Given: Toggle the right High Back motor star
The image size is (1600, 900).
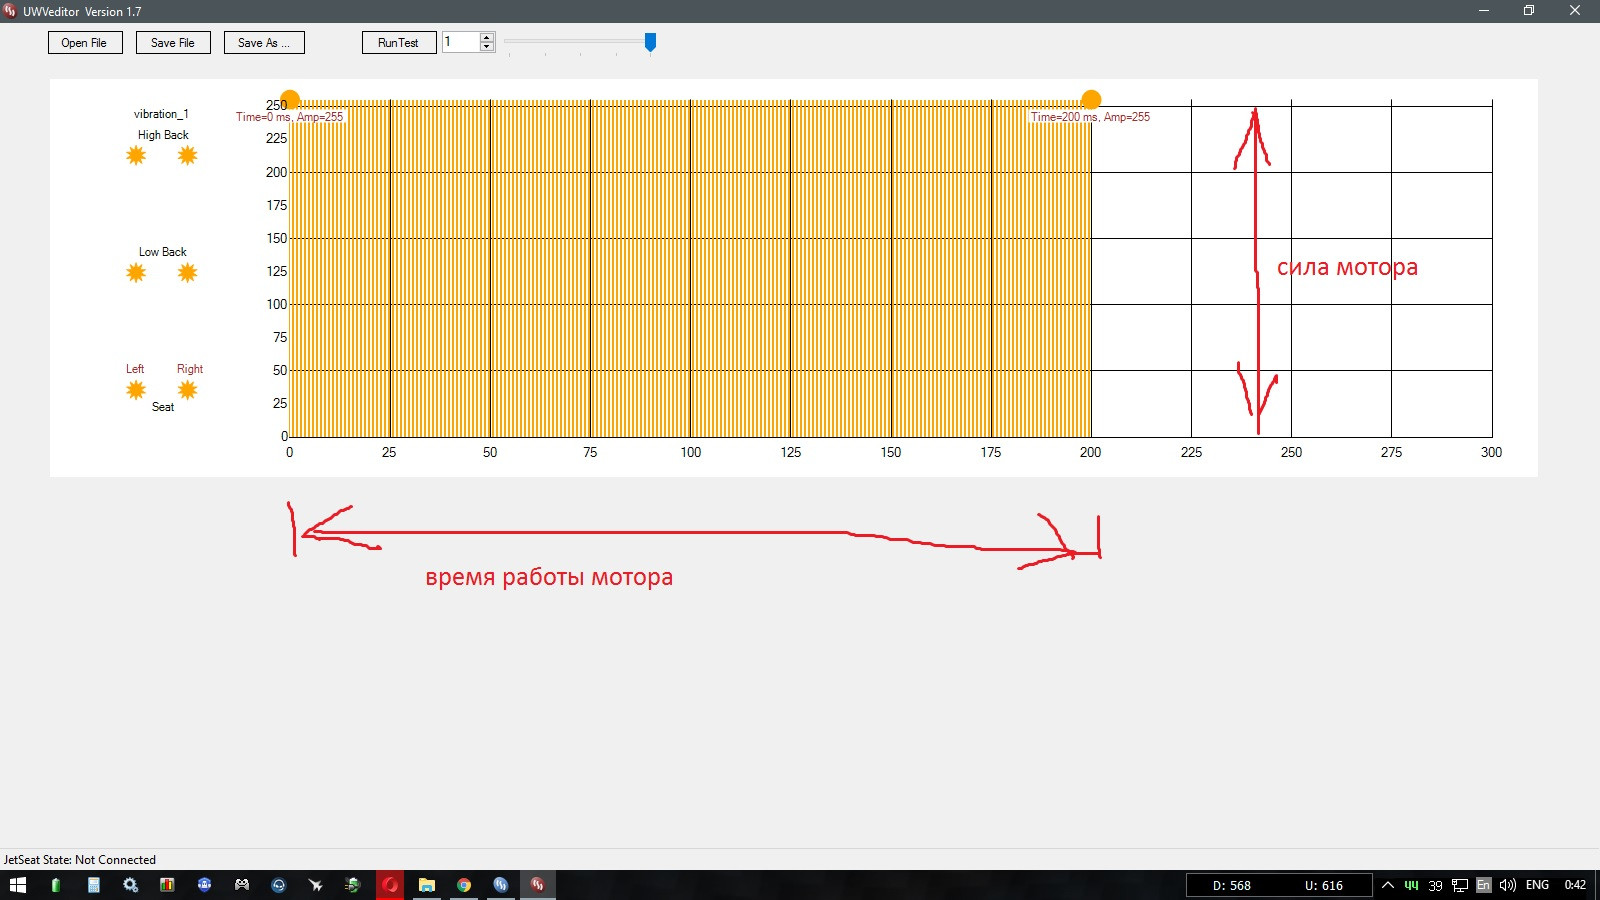Looking at the screenshot, I should coord(187,155).
